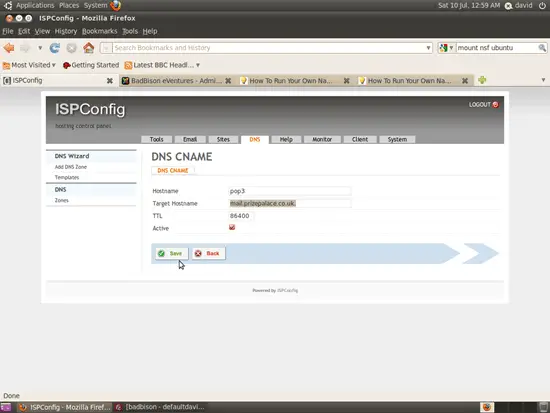Select the DNS module tab

pyautogui.click(x=255, y=139)
